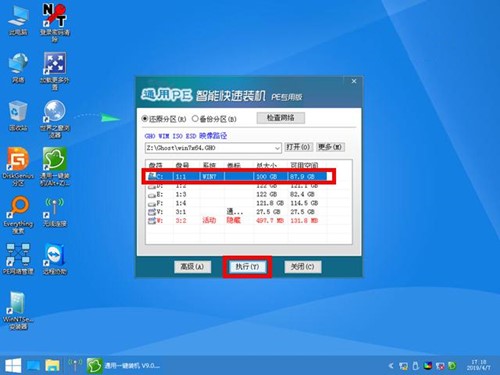
Task: Click the 114.5 GB free space cell
Action: (x=304, y=203)
